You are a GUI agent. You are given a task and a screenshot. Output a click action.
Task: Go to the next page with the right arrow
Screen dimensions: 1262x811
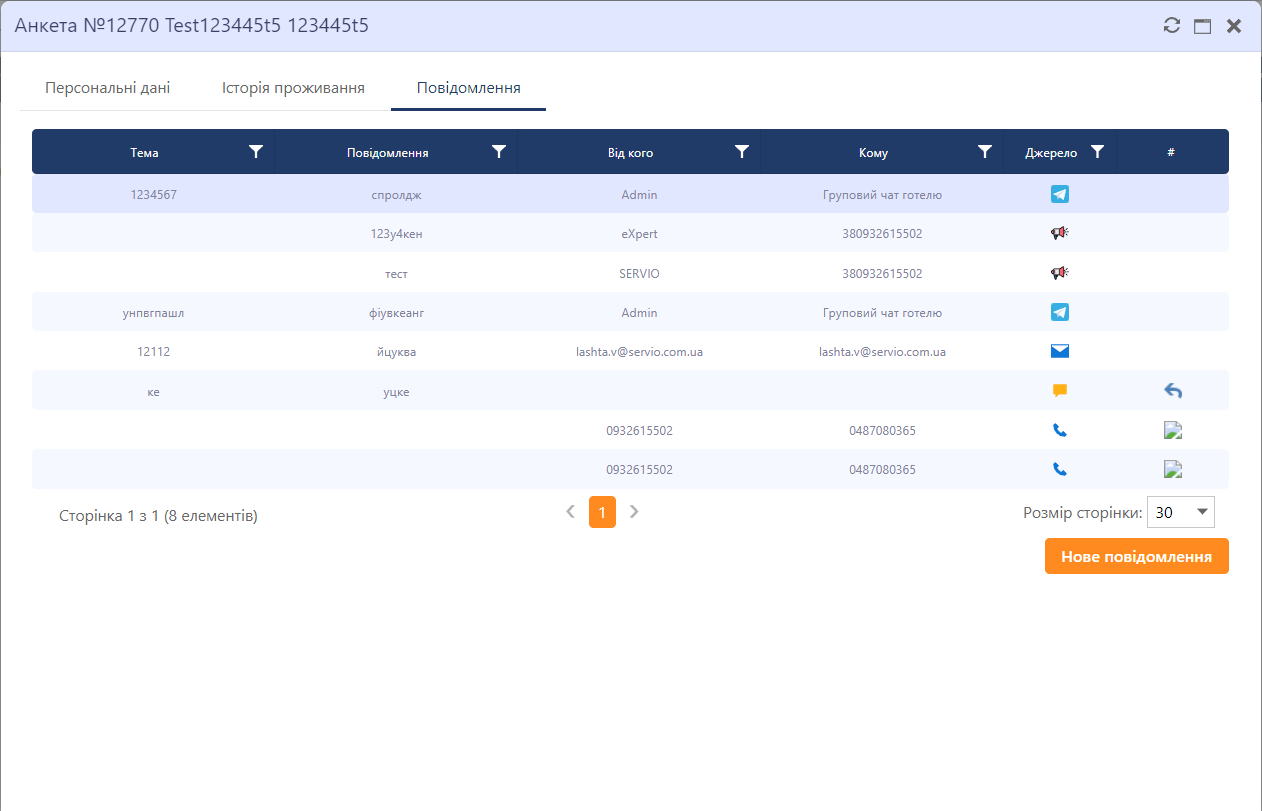[634, 512]
